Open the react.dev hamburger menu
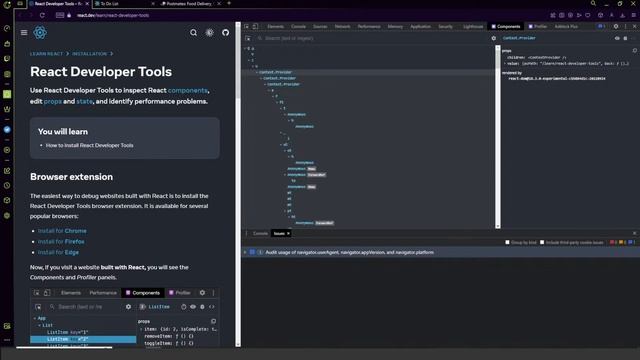The image size is (640, 360). point(24,33)
